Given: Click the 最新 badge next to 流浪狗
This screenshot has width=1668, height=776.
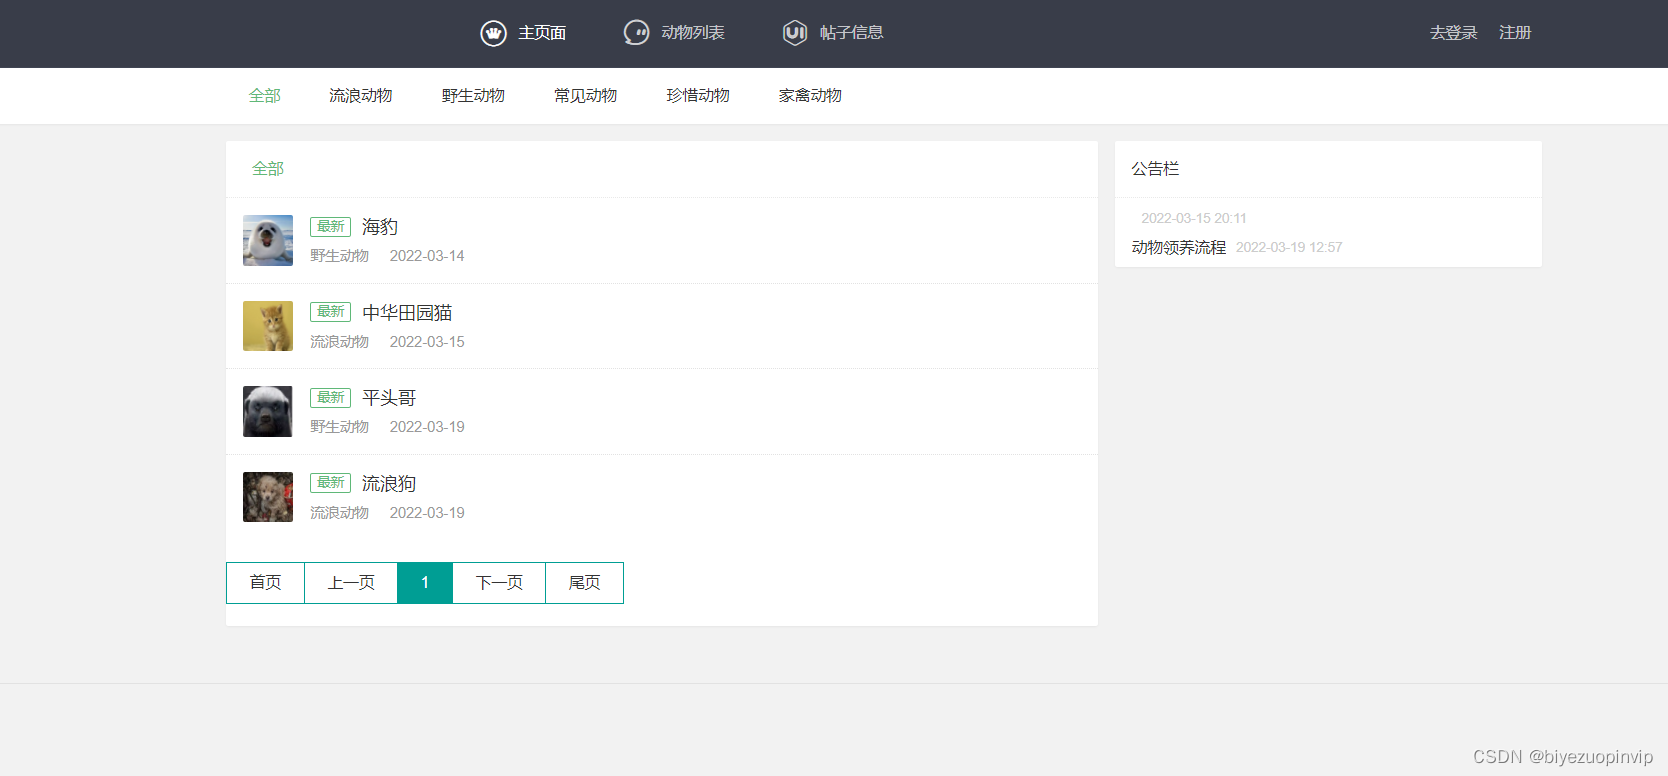Looking at the screenshot, I should coord(330,483).
